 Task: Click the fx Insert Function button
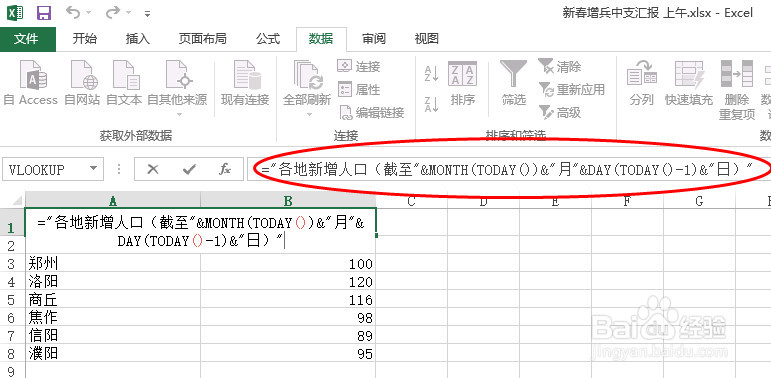click(x=225, y=170)
